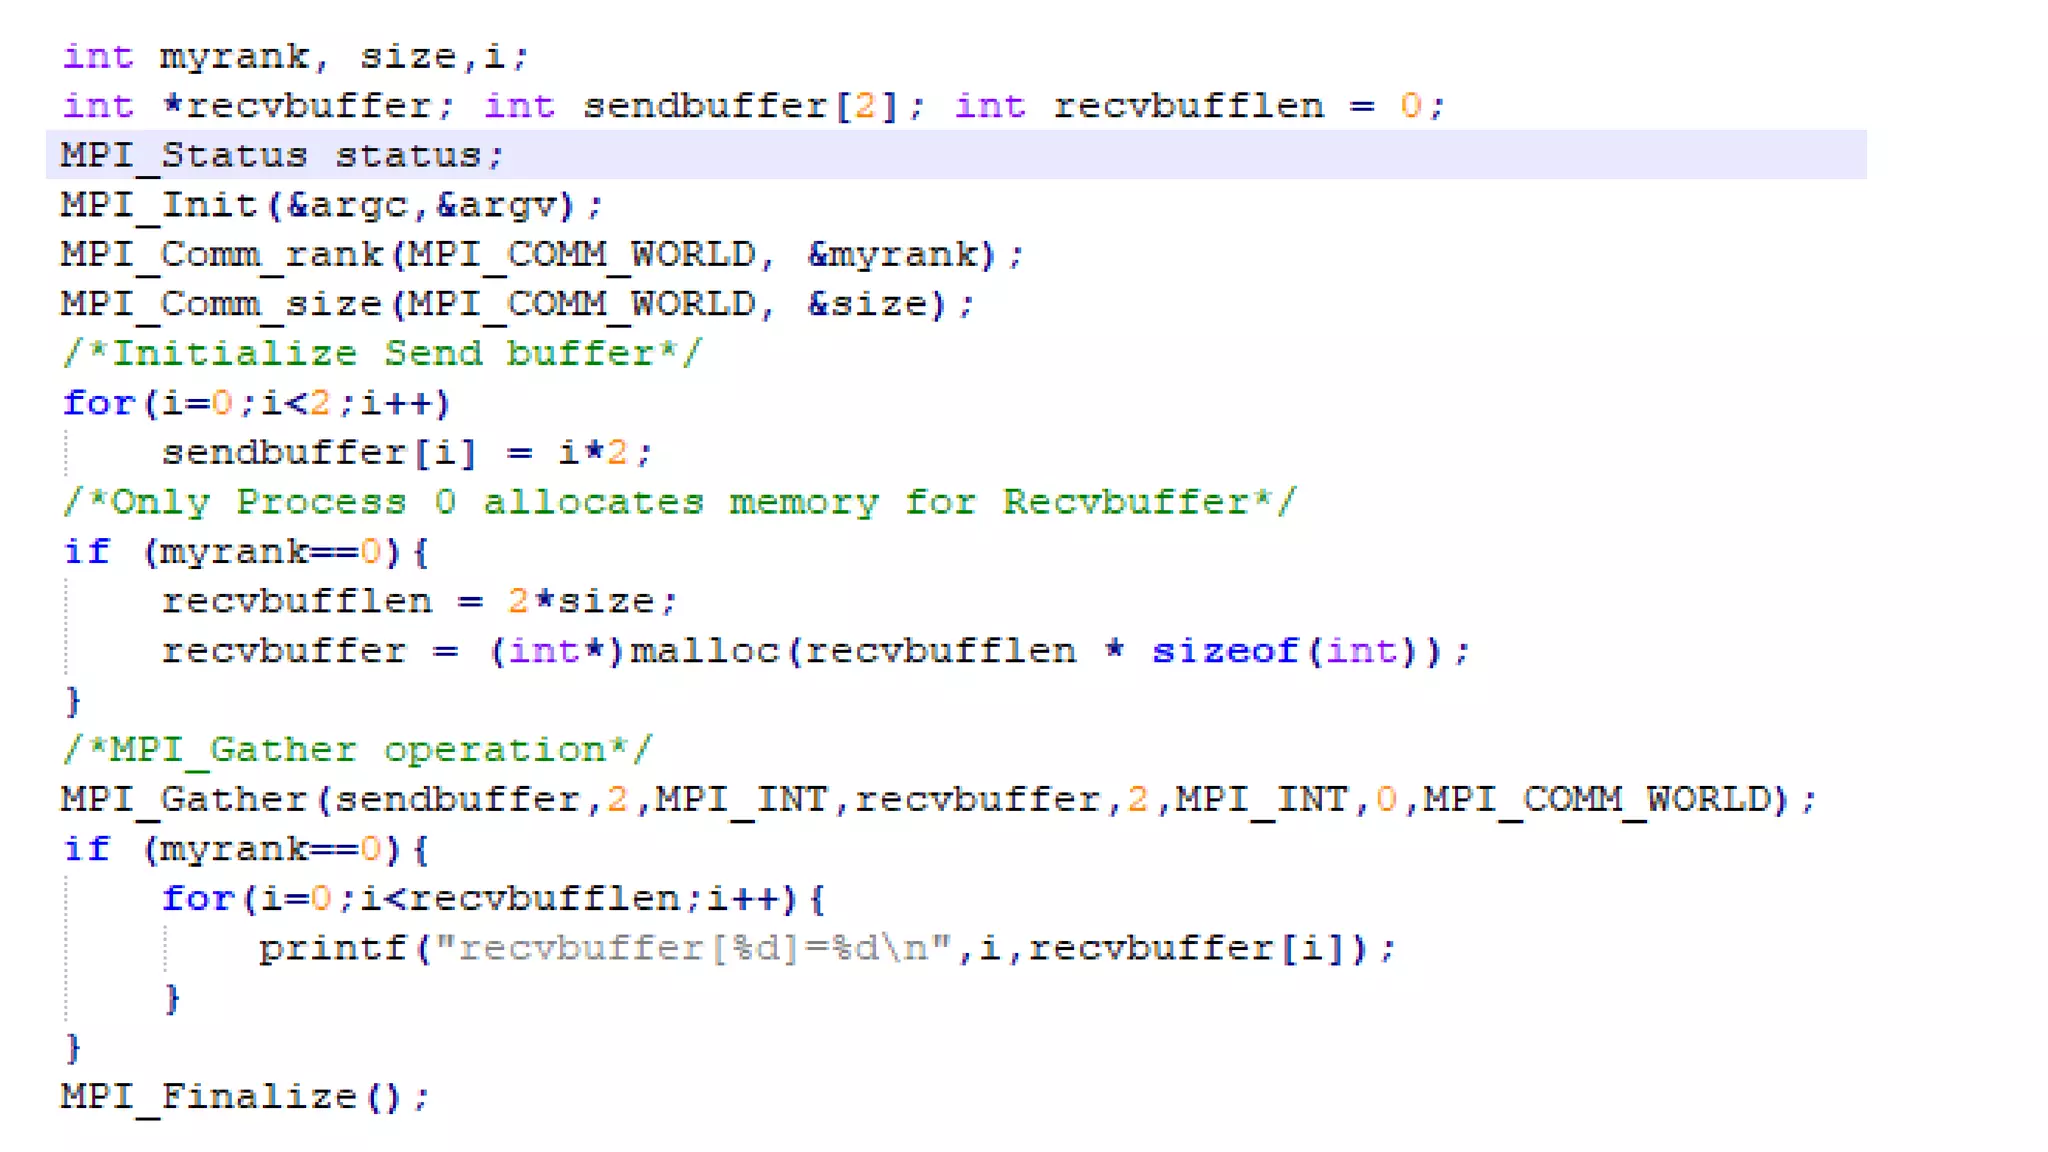Image resolution: width=2048 pixels, height=1152 pixels.
Task: Click the MPI_Comm_size function call
Action: click(222, 304)
